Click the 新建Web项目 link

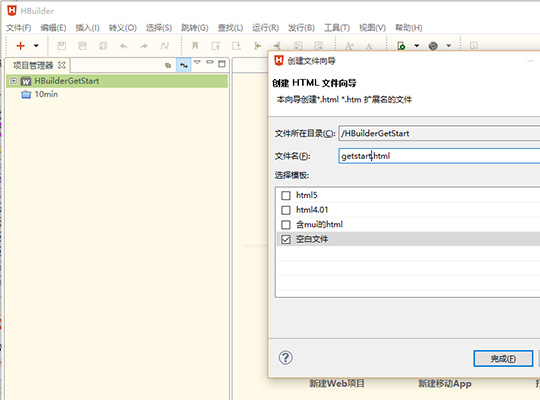336,383
